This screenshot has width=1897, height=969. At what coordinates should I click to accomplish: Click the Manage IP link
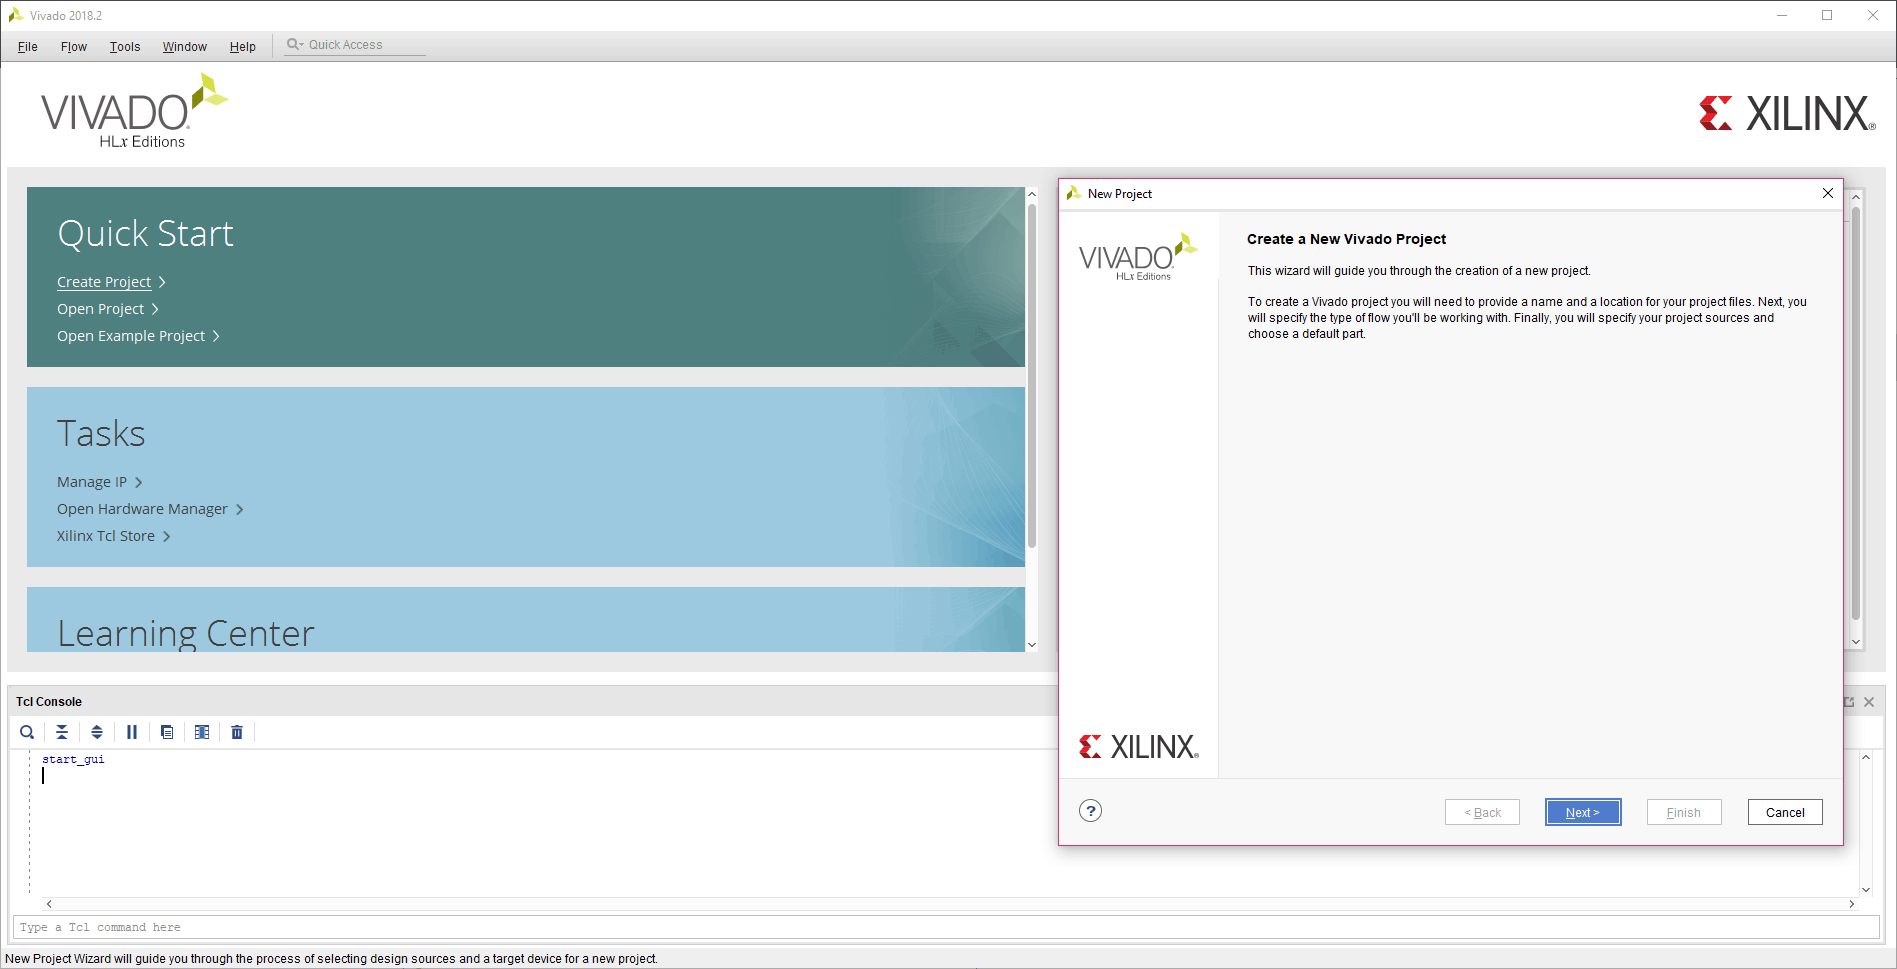click(92, 482)
